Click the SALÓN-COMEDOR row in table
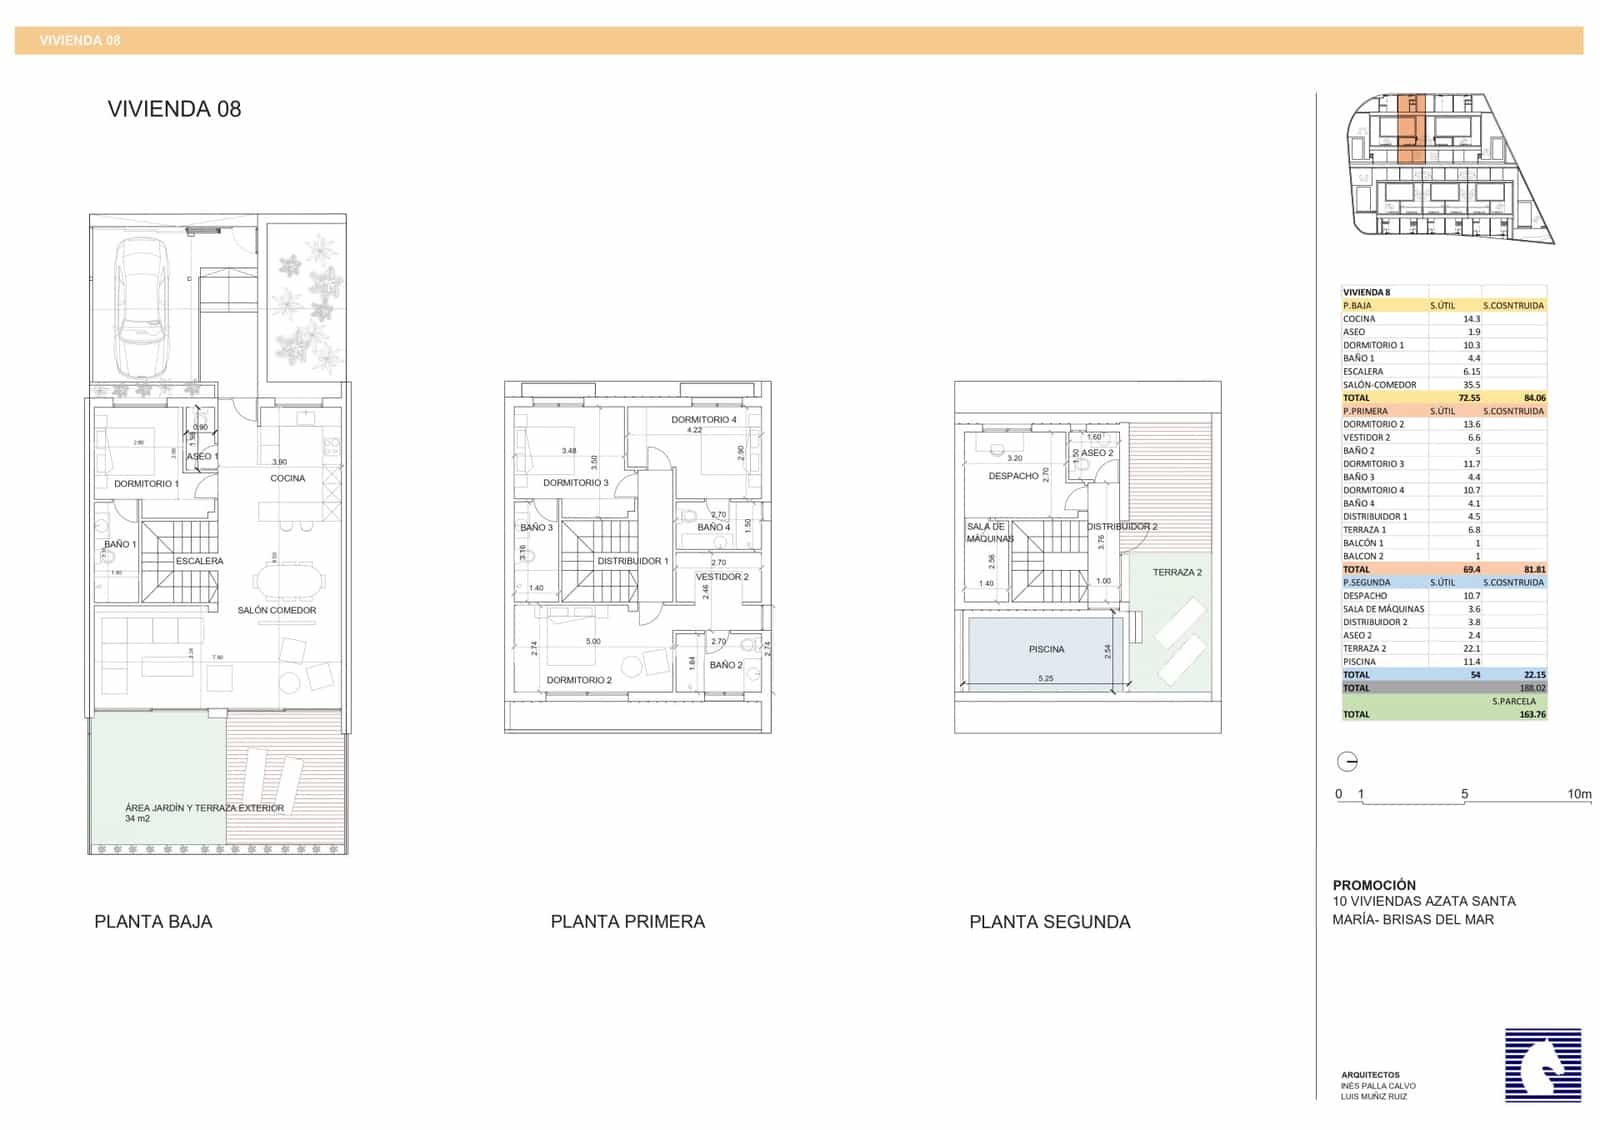This screenshot has width=1600, height=1130. click(1444, 385)
